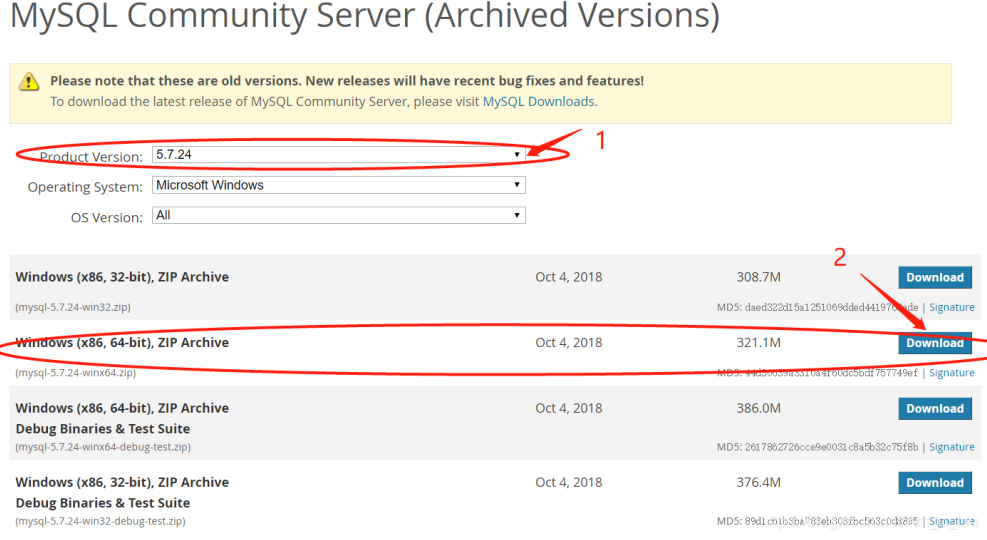
Task: Download the Windows 64-bit ZIP Archive 321.1M
Action: pyautogui.click(x=935, y=343)
